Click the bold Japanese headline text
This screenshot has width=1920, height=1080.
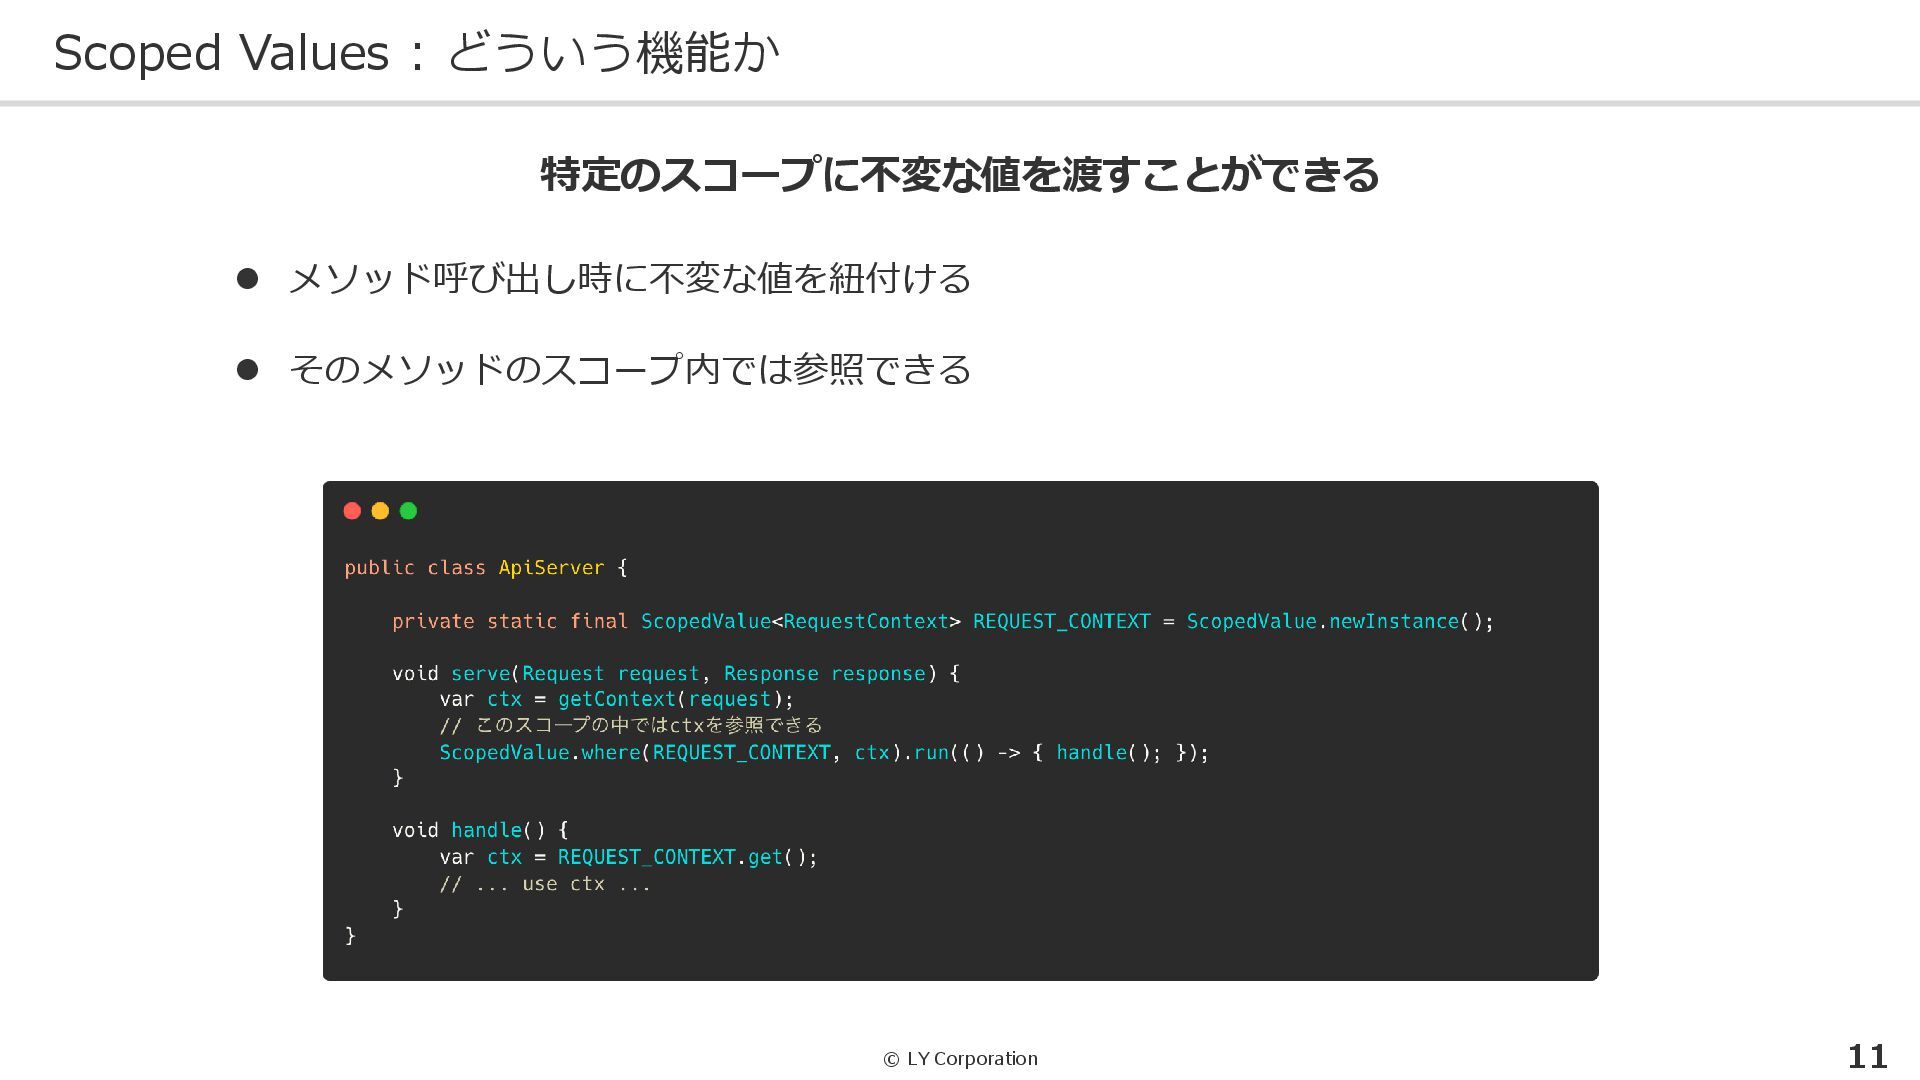point(959,175)
